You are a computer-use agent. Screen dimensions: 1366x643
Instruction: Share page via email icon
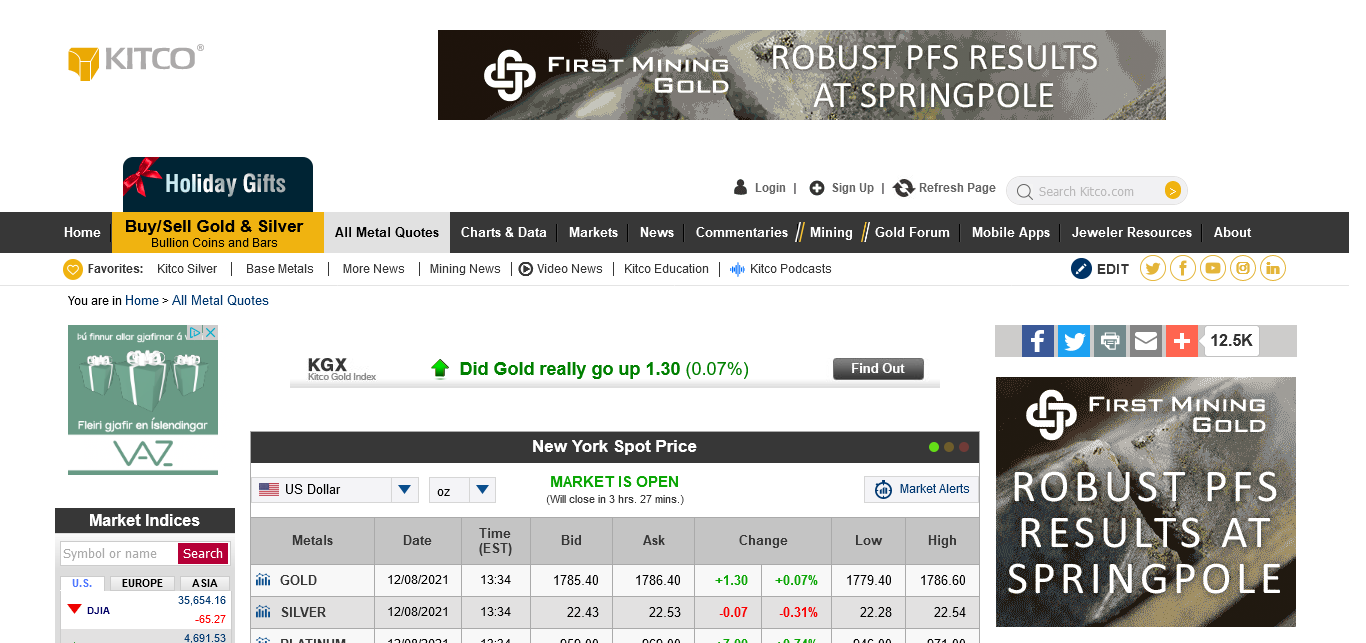coord(1145,341)
